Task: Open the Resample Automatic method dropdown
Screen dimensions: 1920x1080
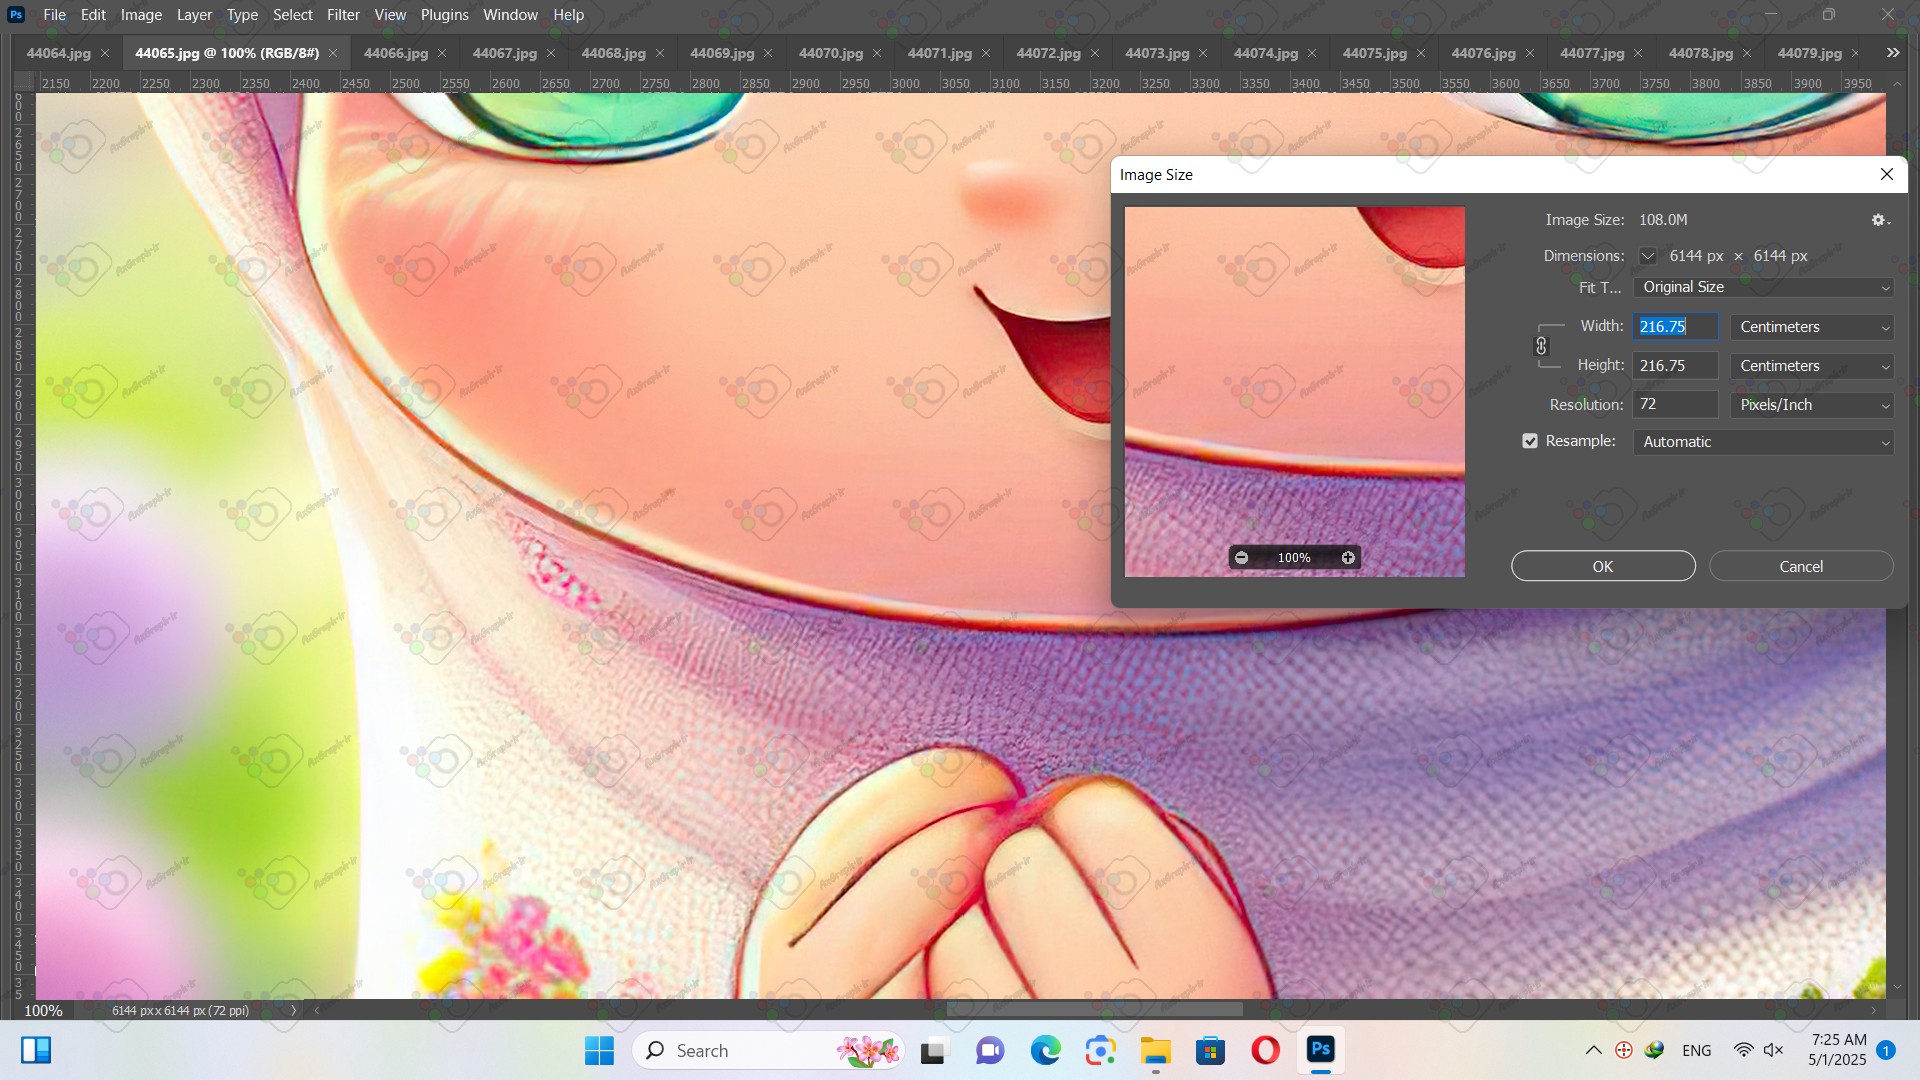Action: point(1763,442)
